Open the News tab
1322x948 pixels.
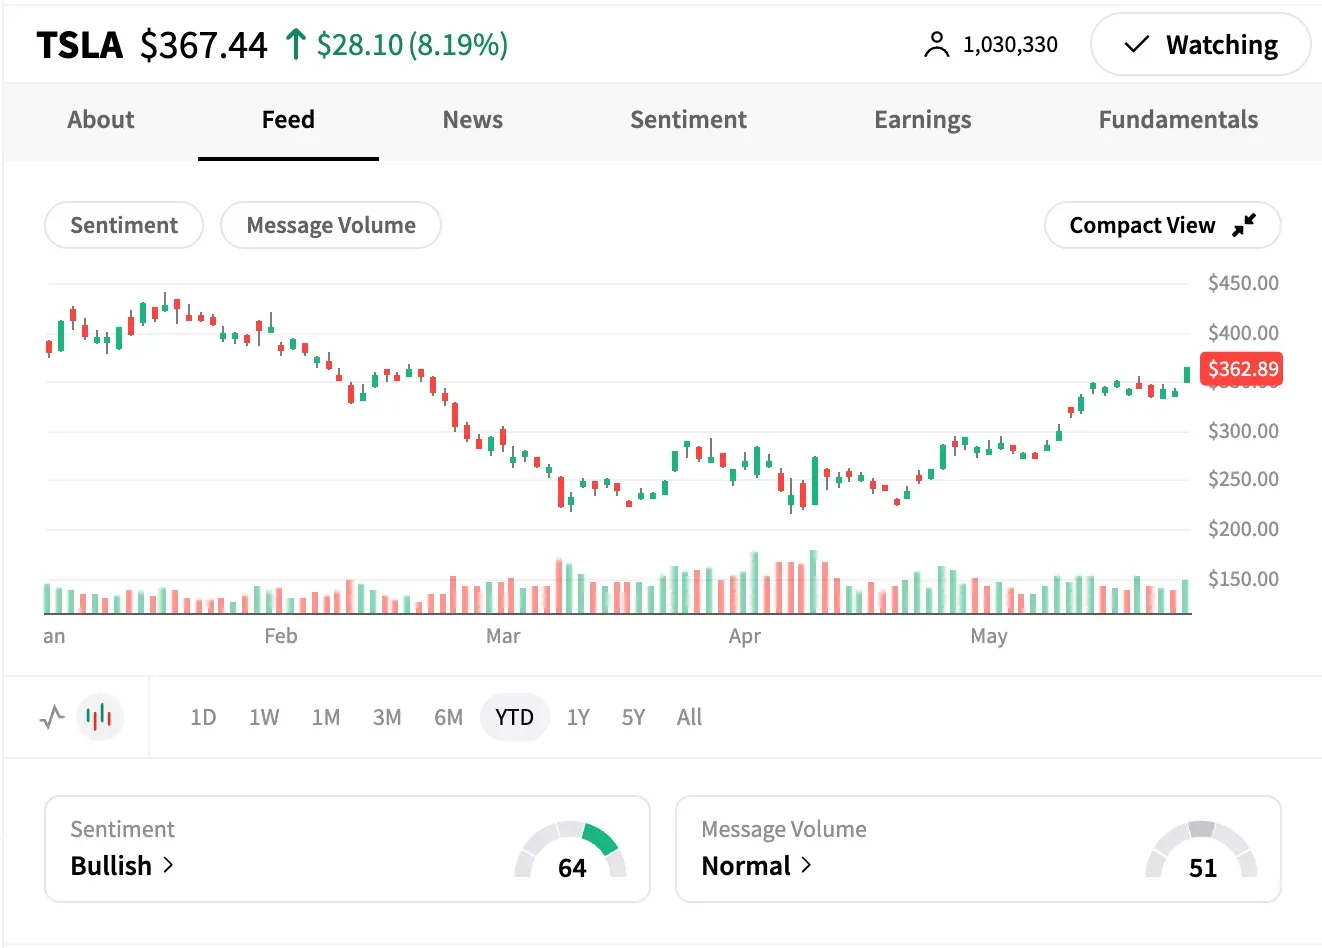coord(473,120)
